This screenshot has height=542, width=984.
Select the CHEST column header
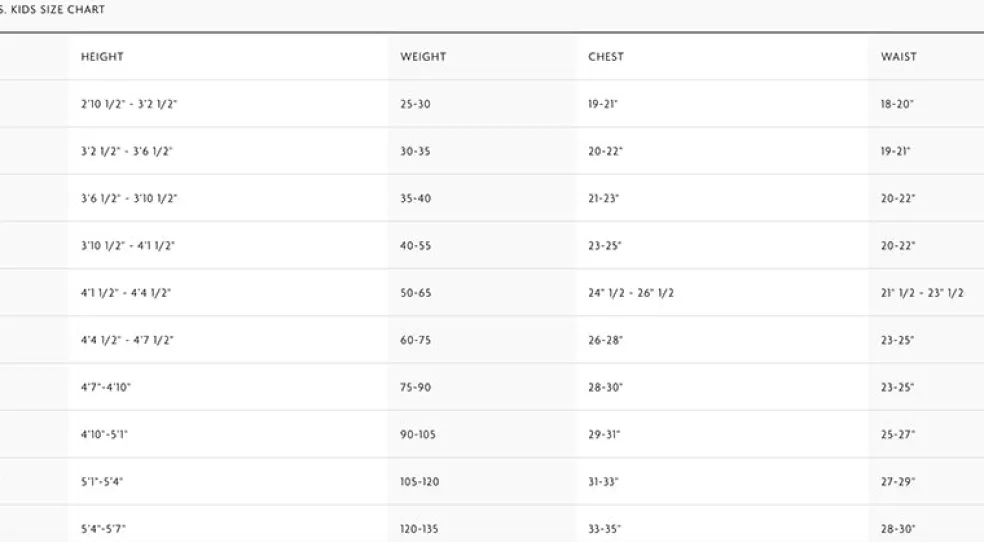coord(605,57)
